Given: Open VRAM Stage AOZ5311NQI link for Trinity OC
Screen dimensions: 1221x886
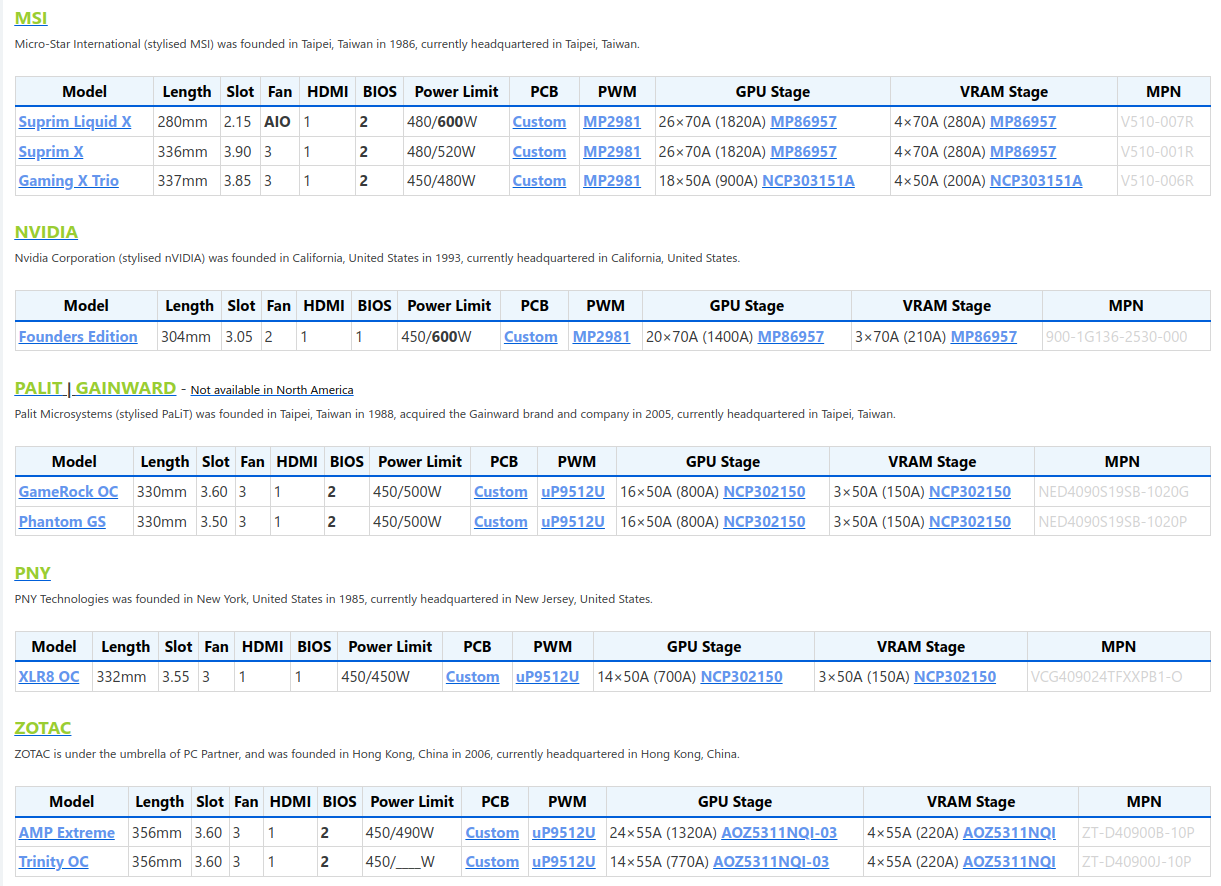Looking at the screenshot, I should (1009, 862).
